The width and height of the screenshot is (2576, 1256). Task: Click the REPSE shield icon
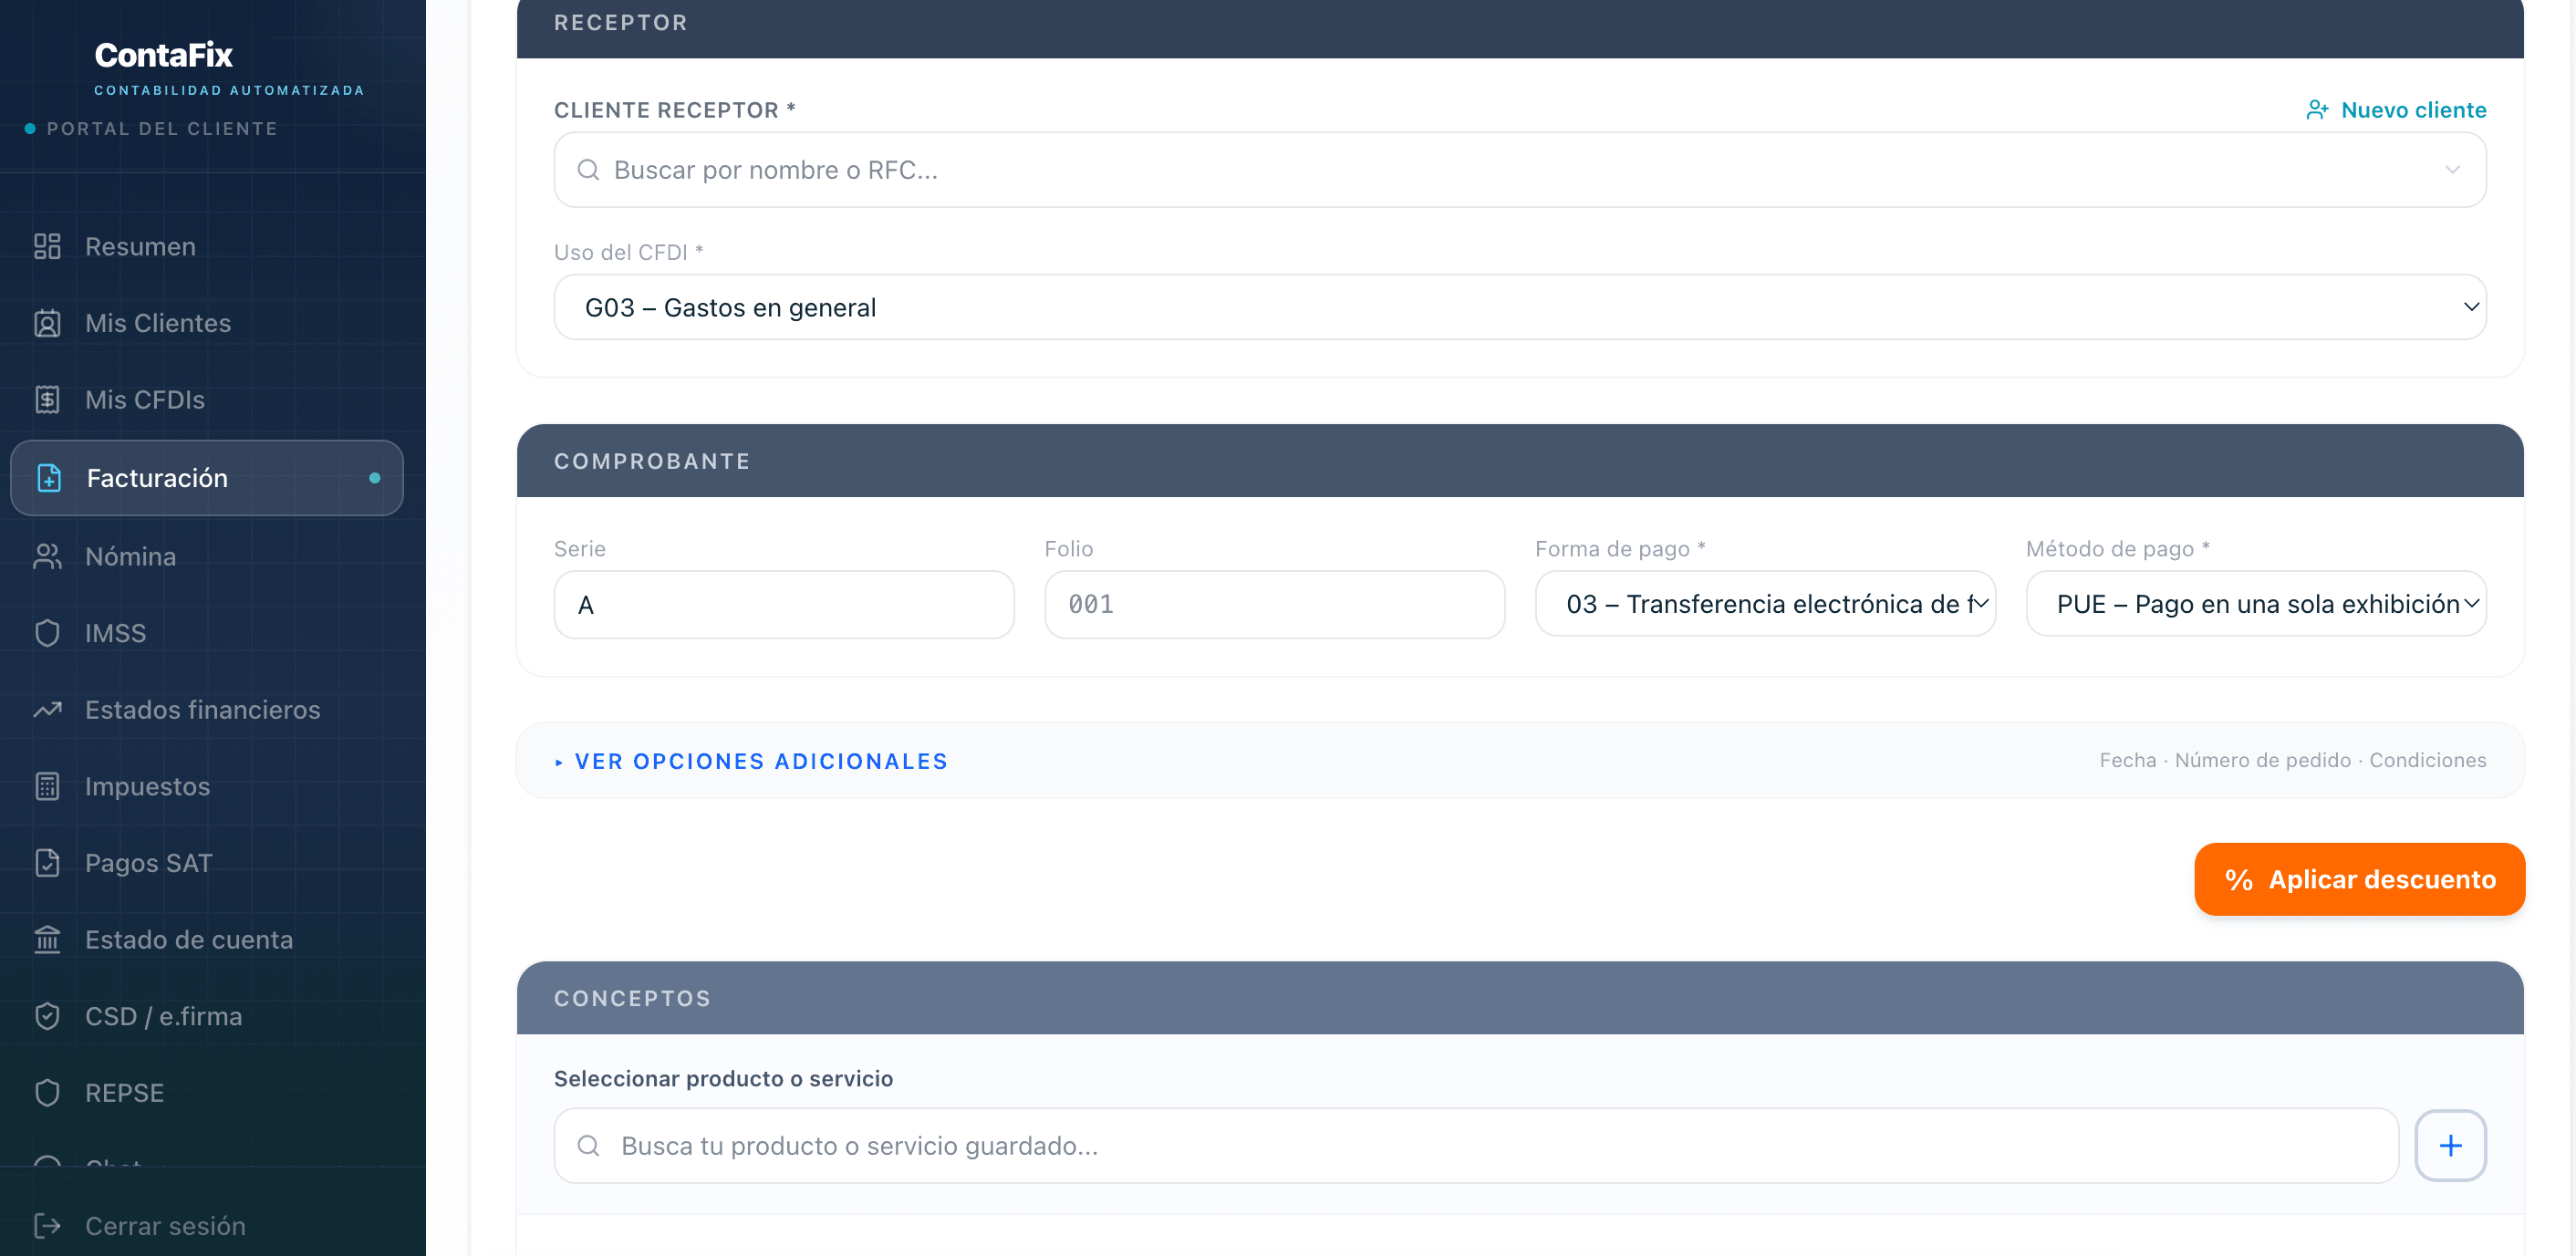47,1093
